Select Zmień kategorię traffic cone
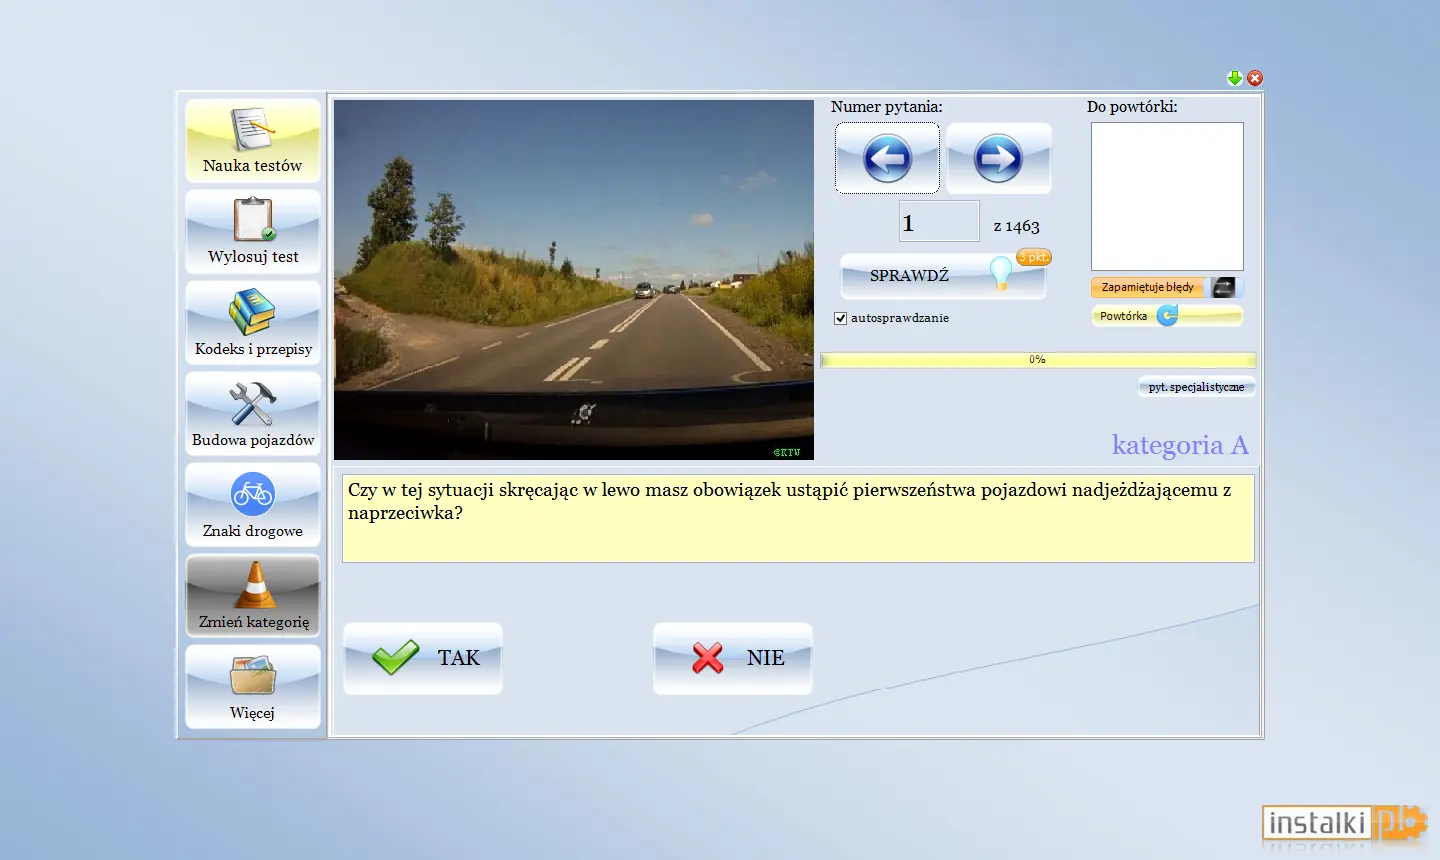The width and height of the screenshot is (1440, 860). click(x=253, y=596)
